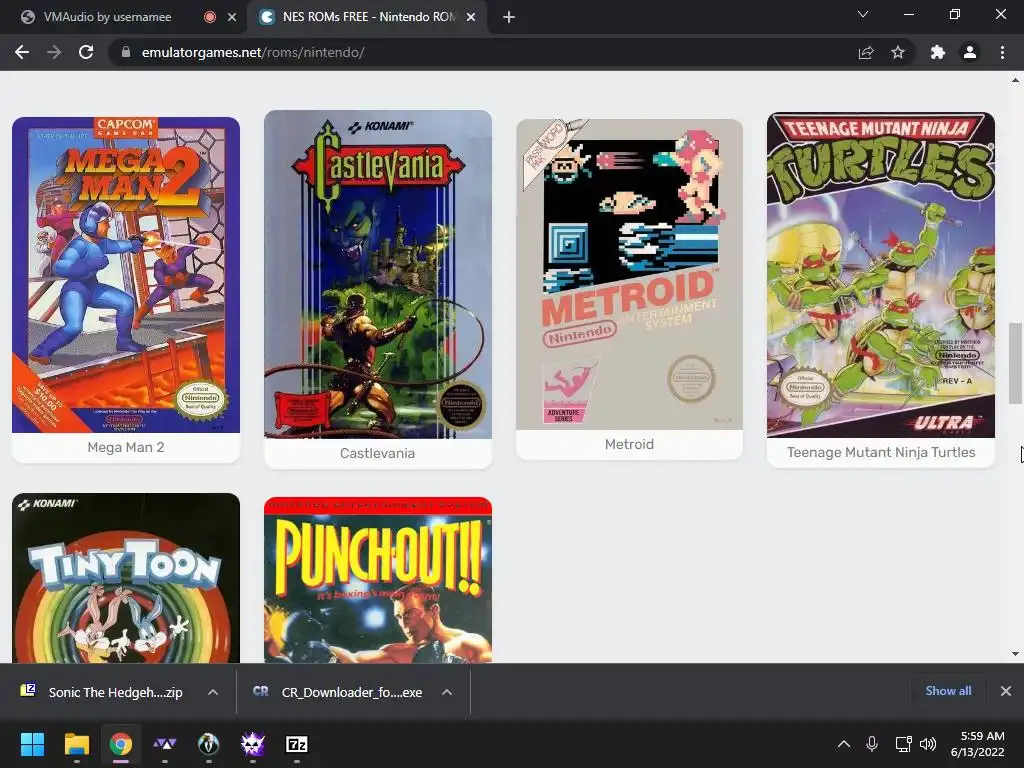Image resolution: width=1024 pixels, height=768 pixels.
Task: Show hidden system tray icons
Action: (844, 744)
